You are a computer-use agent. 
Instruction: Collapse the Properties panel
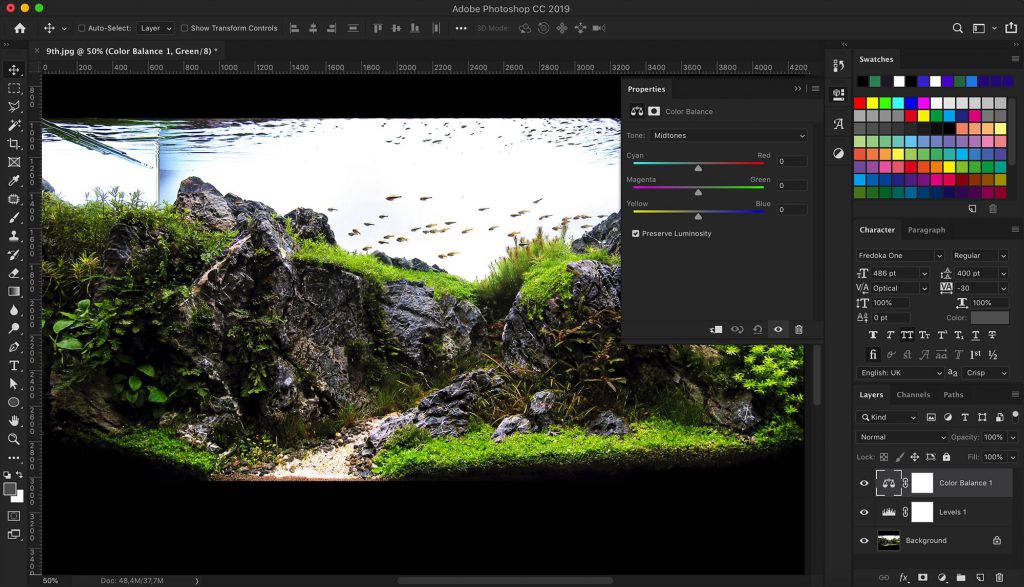tap(796, 88)
